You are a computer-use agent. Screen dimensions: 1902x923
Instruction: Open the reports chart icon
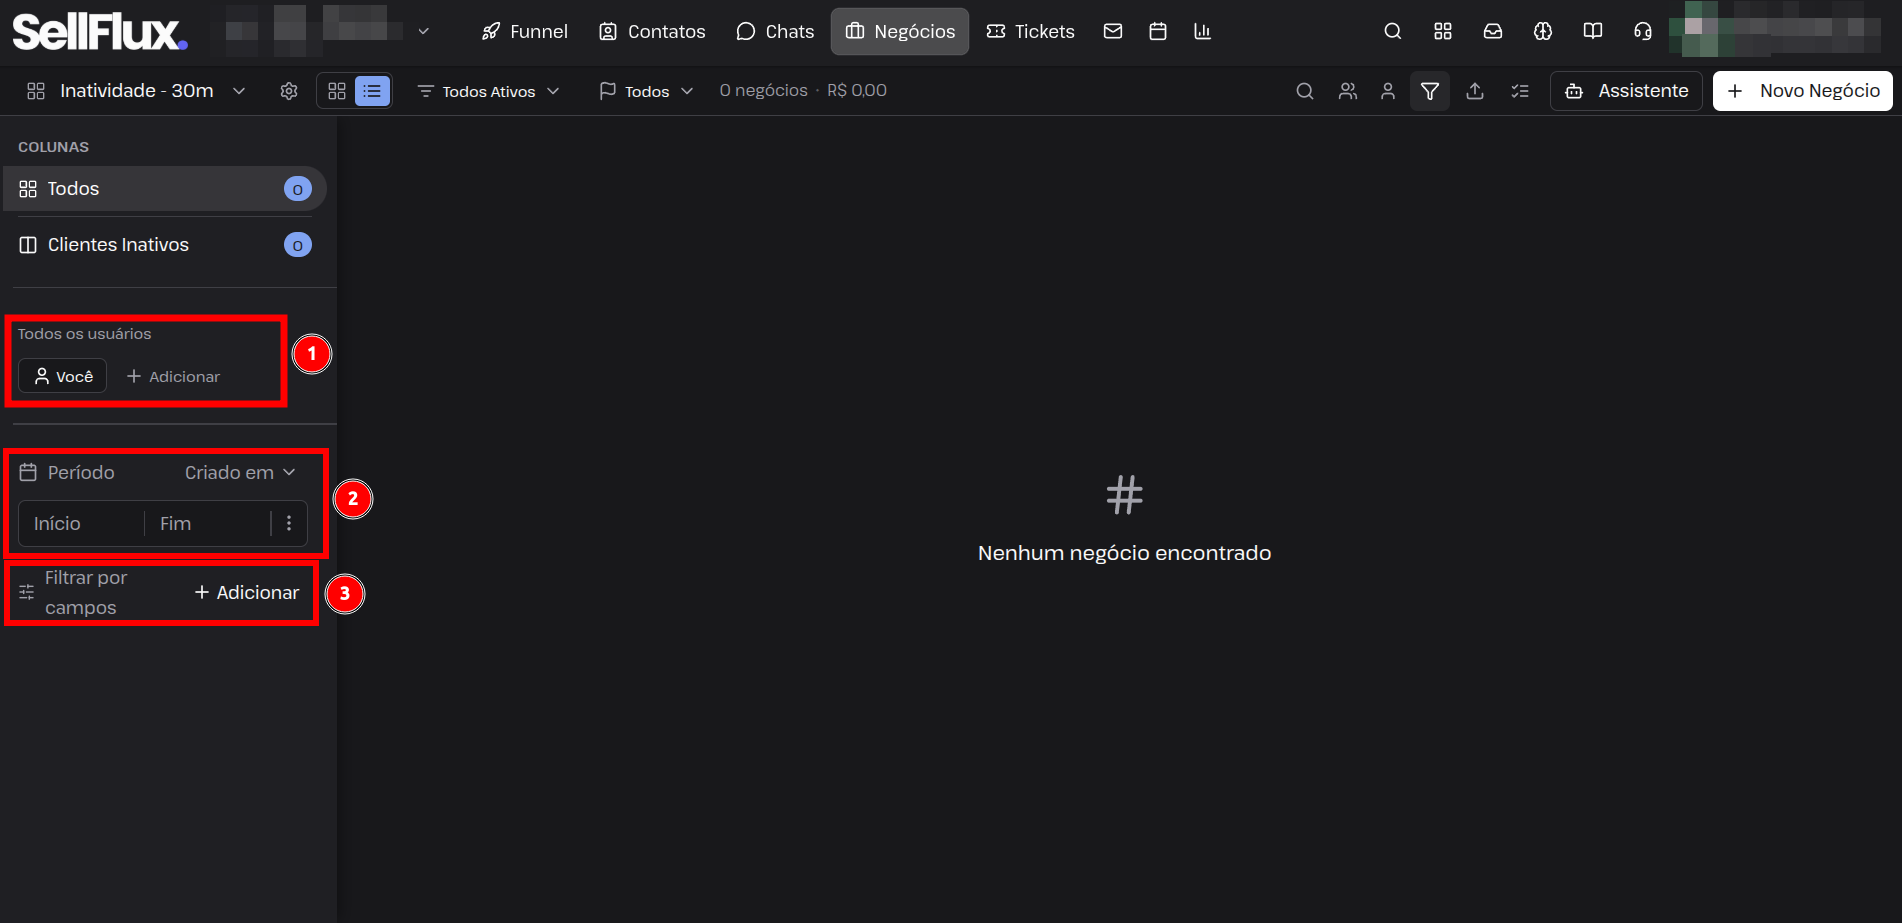pos(1203,31)
